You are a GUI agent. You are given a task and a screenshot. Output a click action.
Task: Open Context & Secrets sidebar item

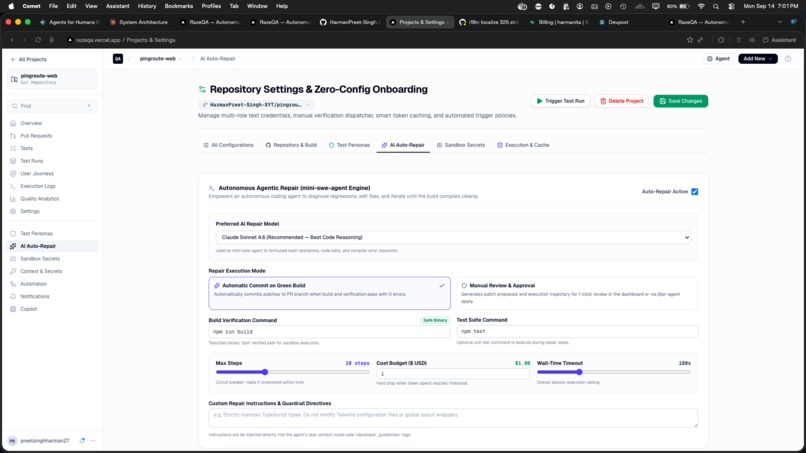coord(41,271)
